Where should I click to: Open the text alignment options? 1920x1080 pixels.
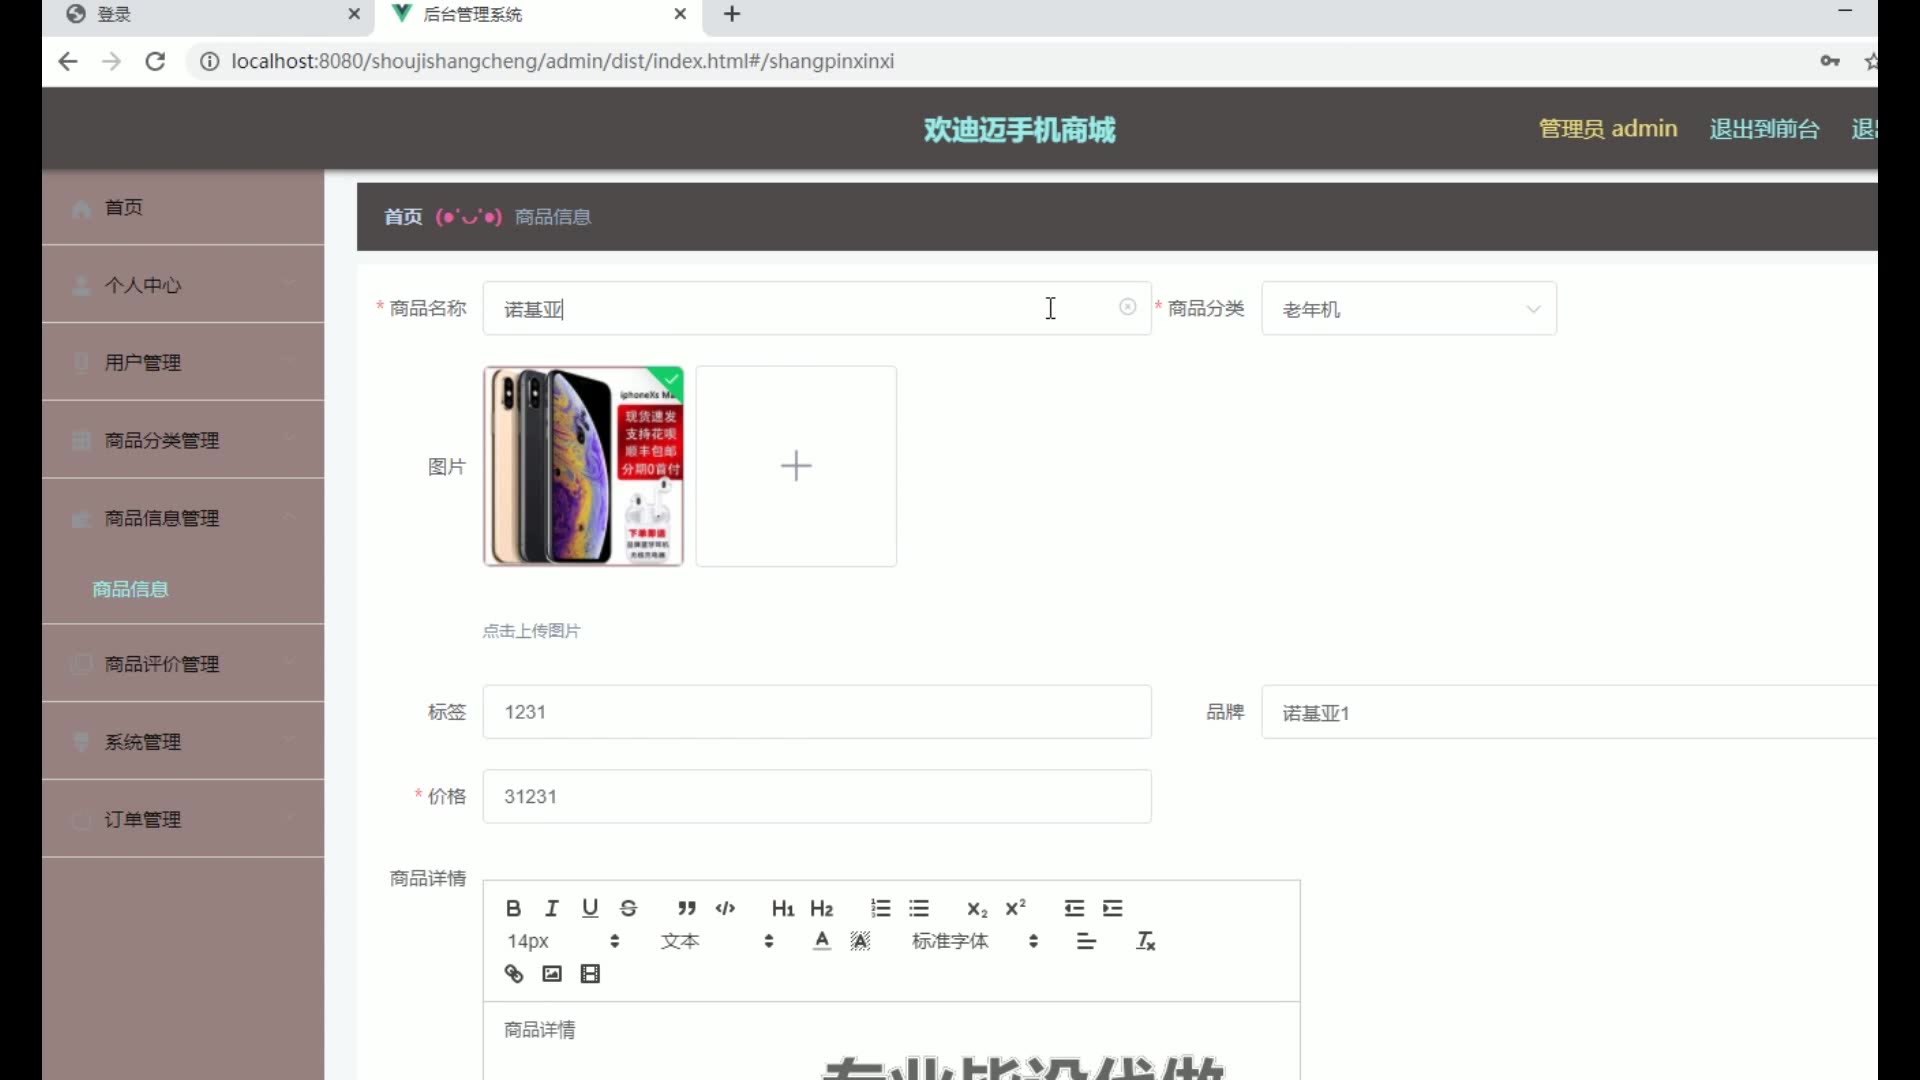pos(1086,941)
